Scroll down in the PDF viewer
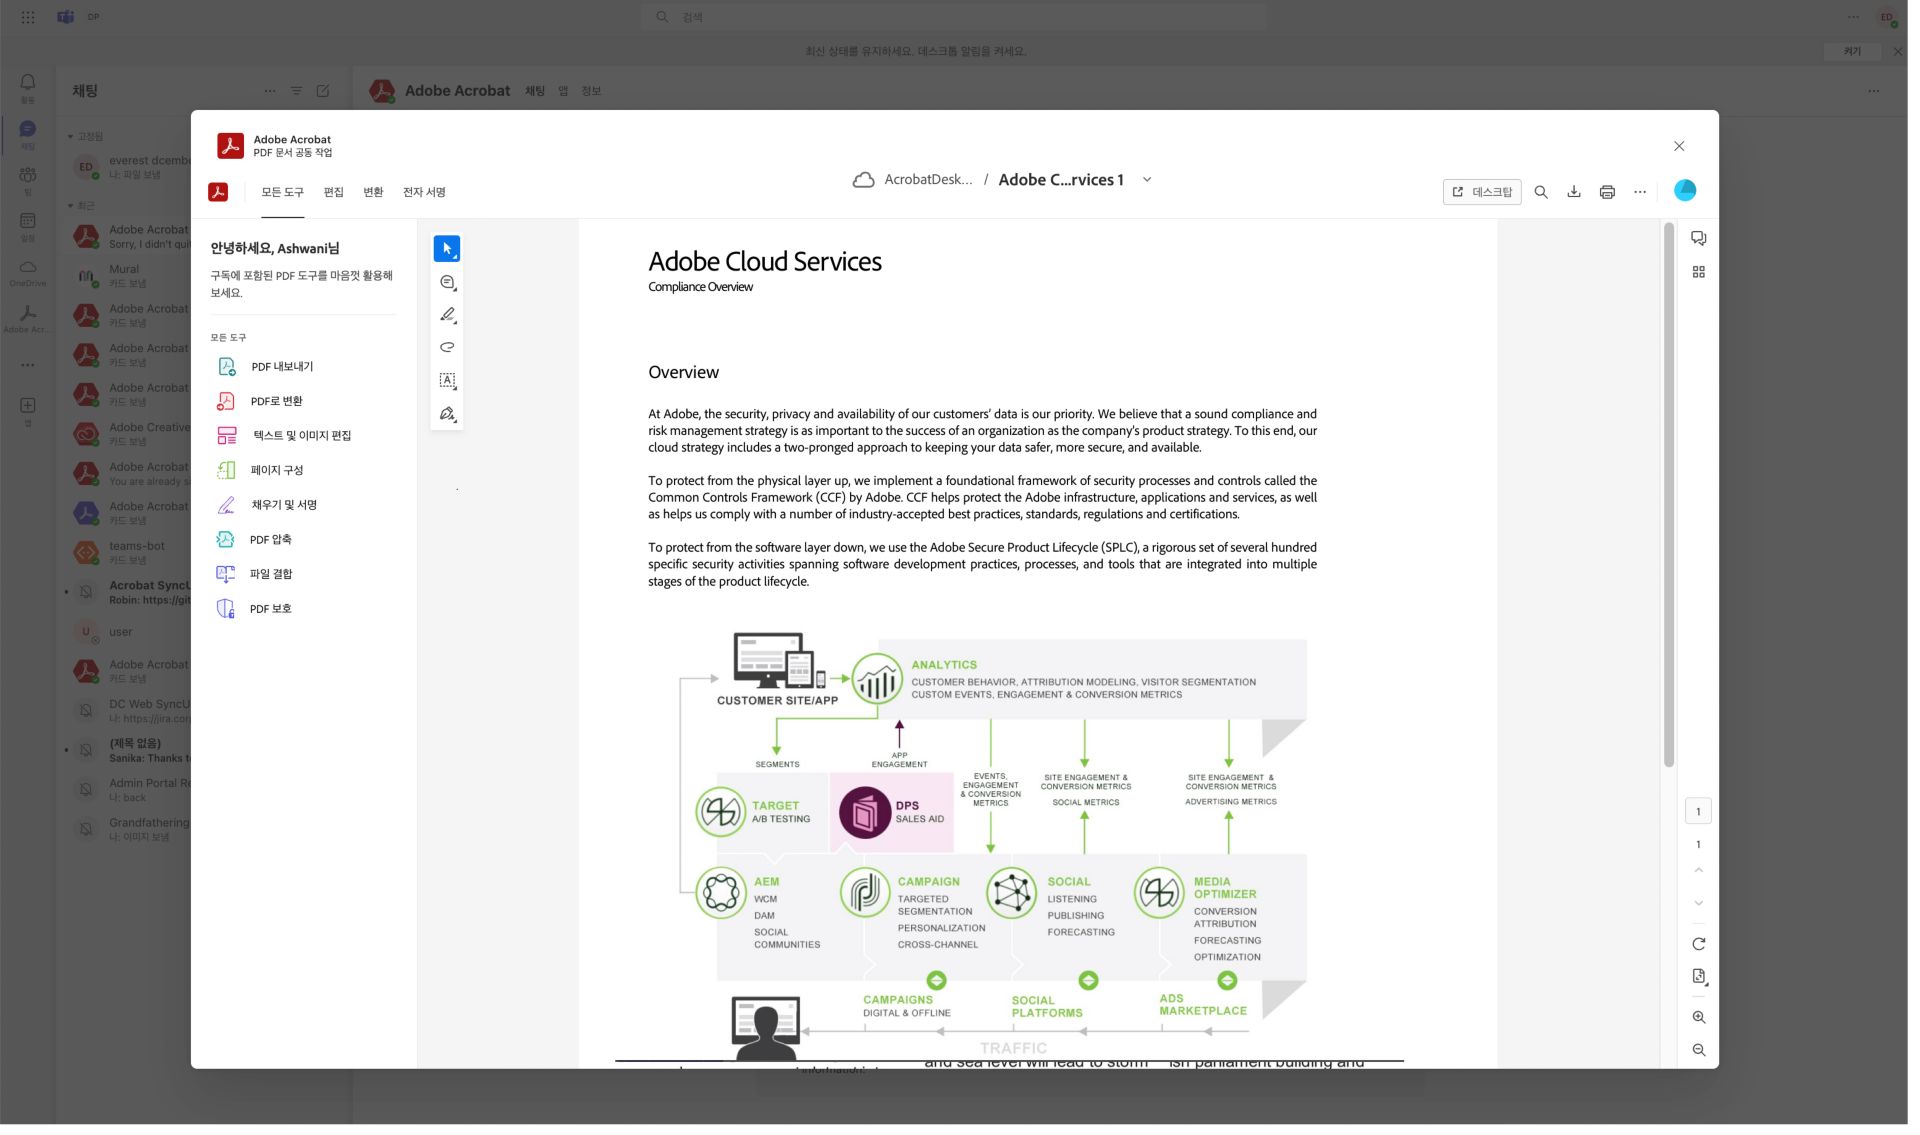Image resolution: width=1920 pixels, height=1135 pixels. 1698,903
